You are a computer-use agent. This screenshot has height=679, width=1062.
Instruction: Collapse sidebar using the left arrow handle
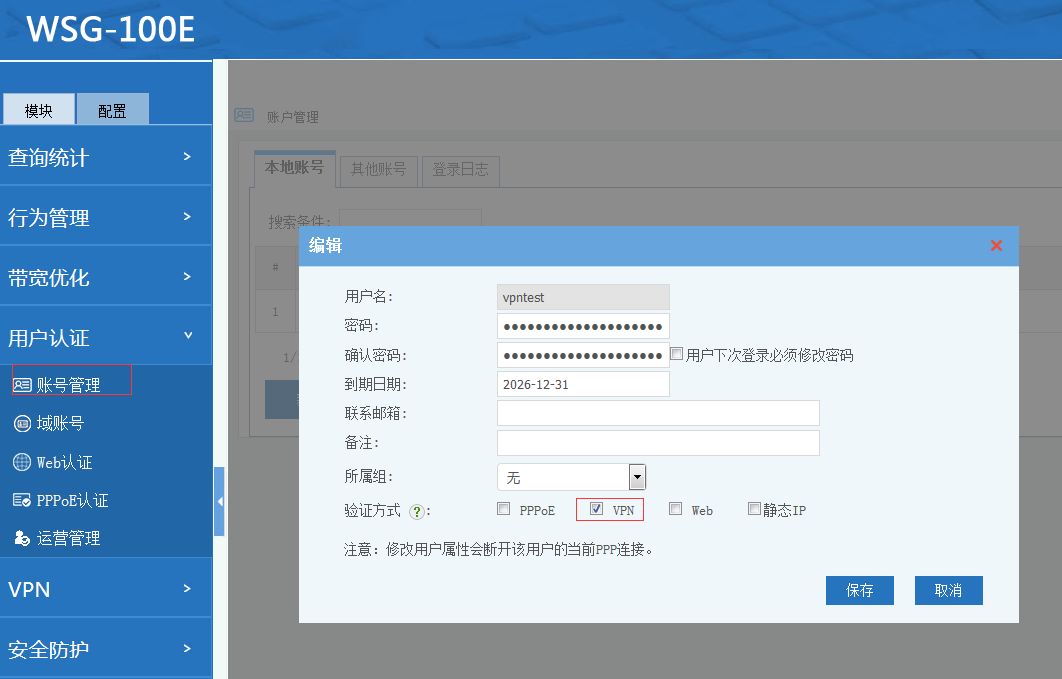click(x=219, y=501)
